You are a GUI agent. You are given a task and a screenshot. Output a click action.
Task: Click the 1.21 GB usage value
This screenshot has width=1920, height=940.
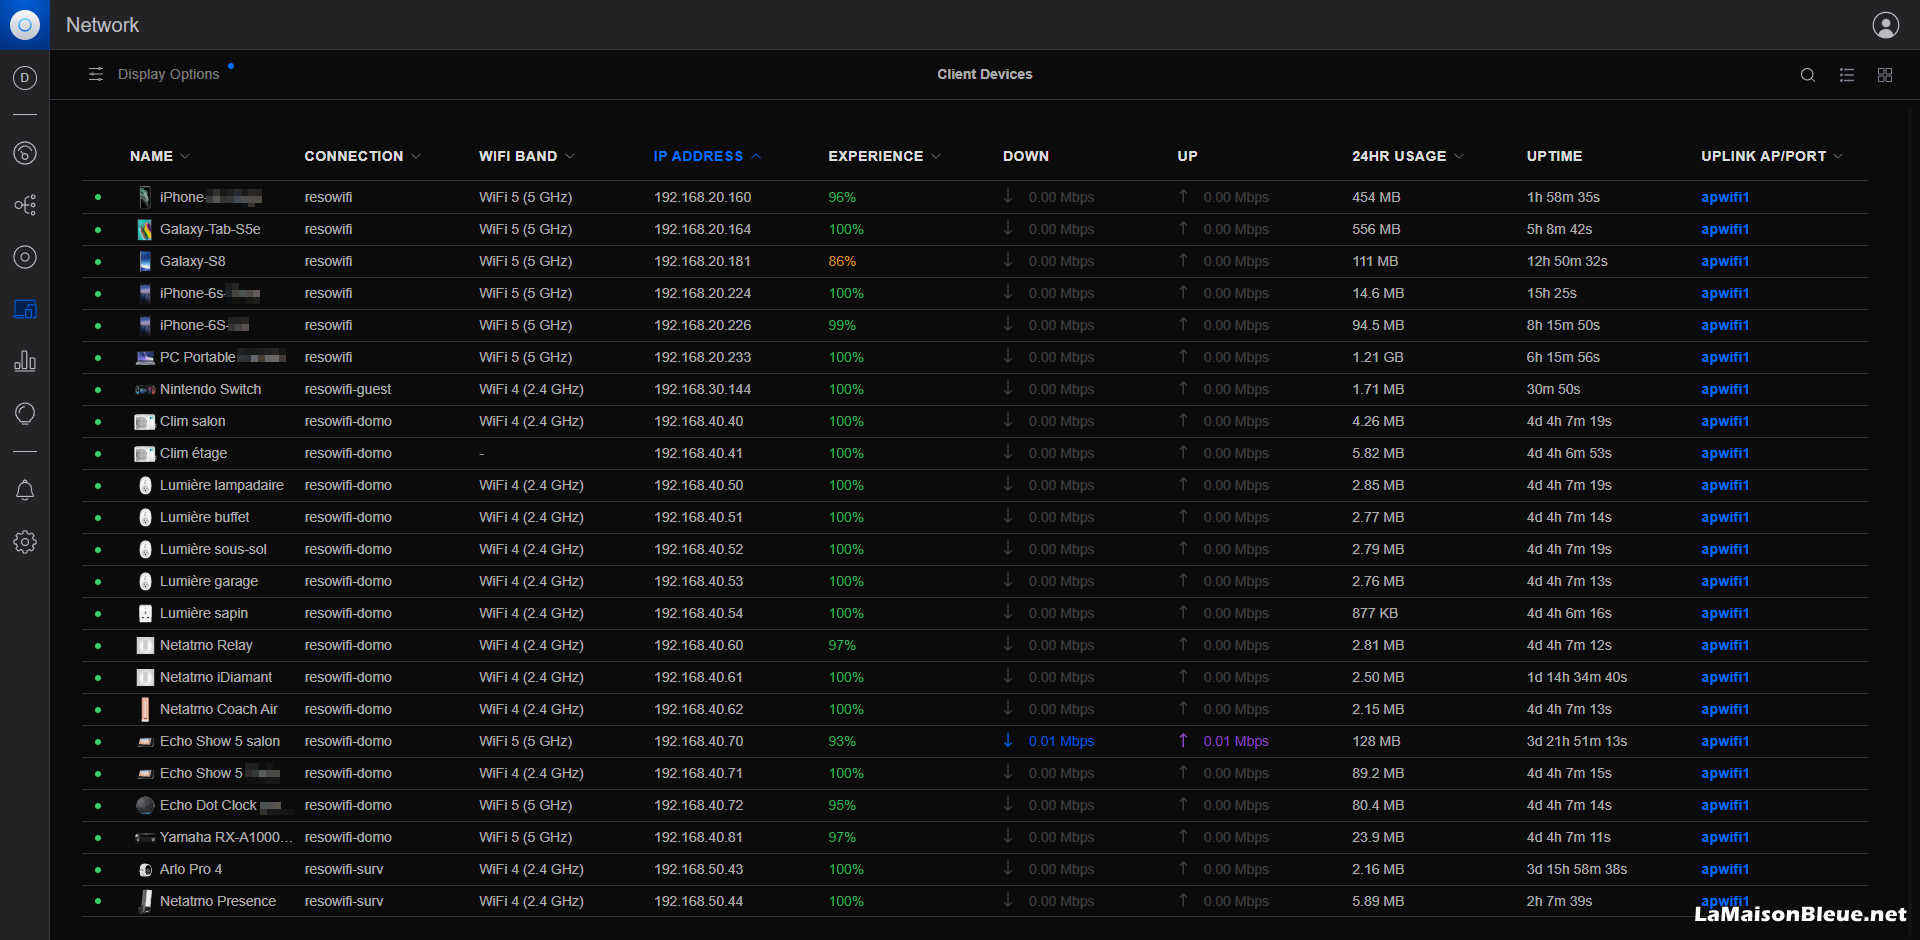tap(1377, 358)
